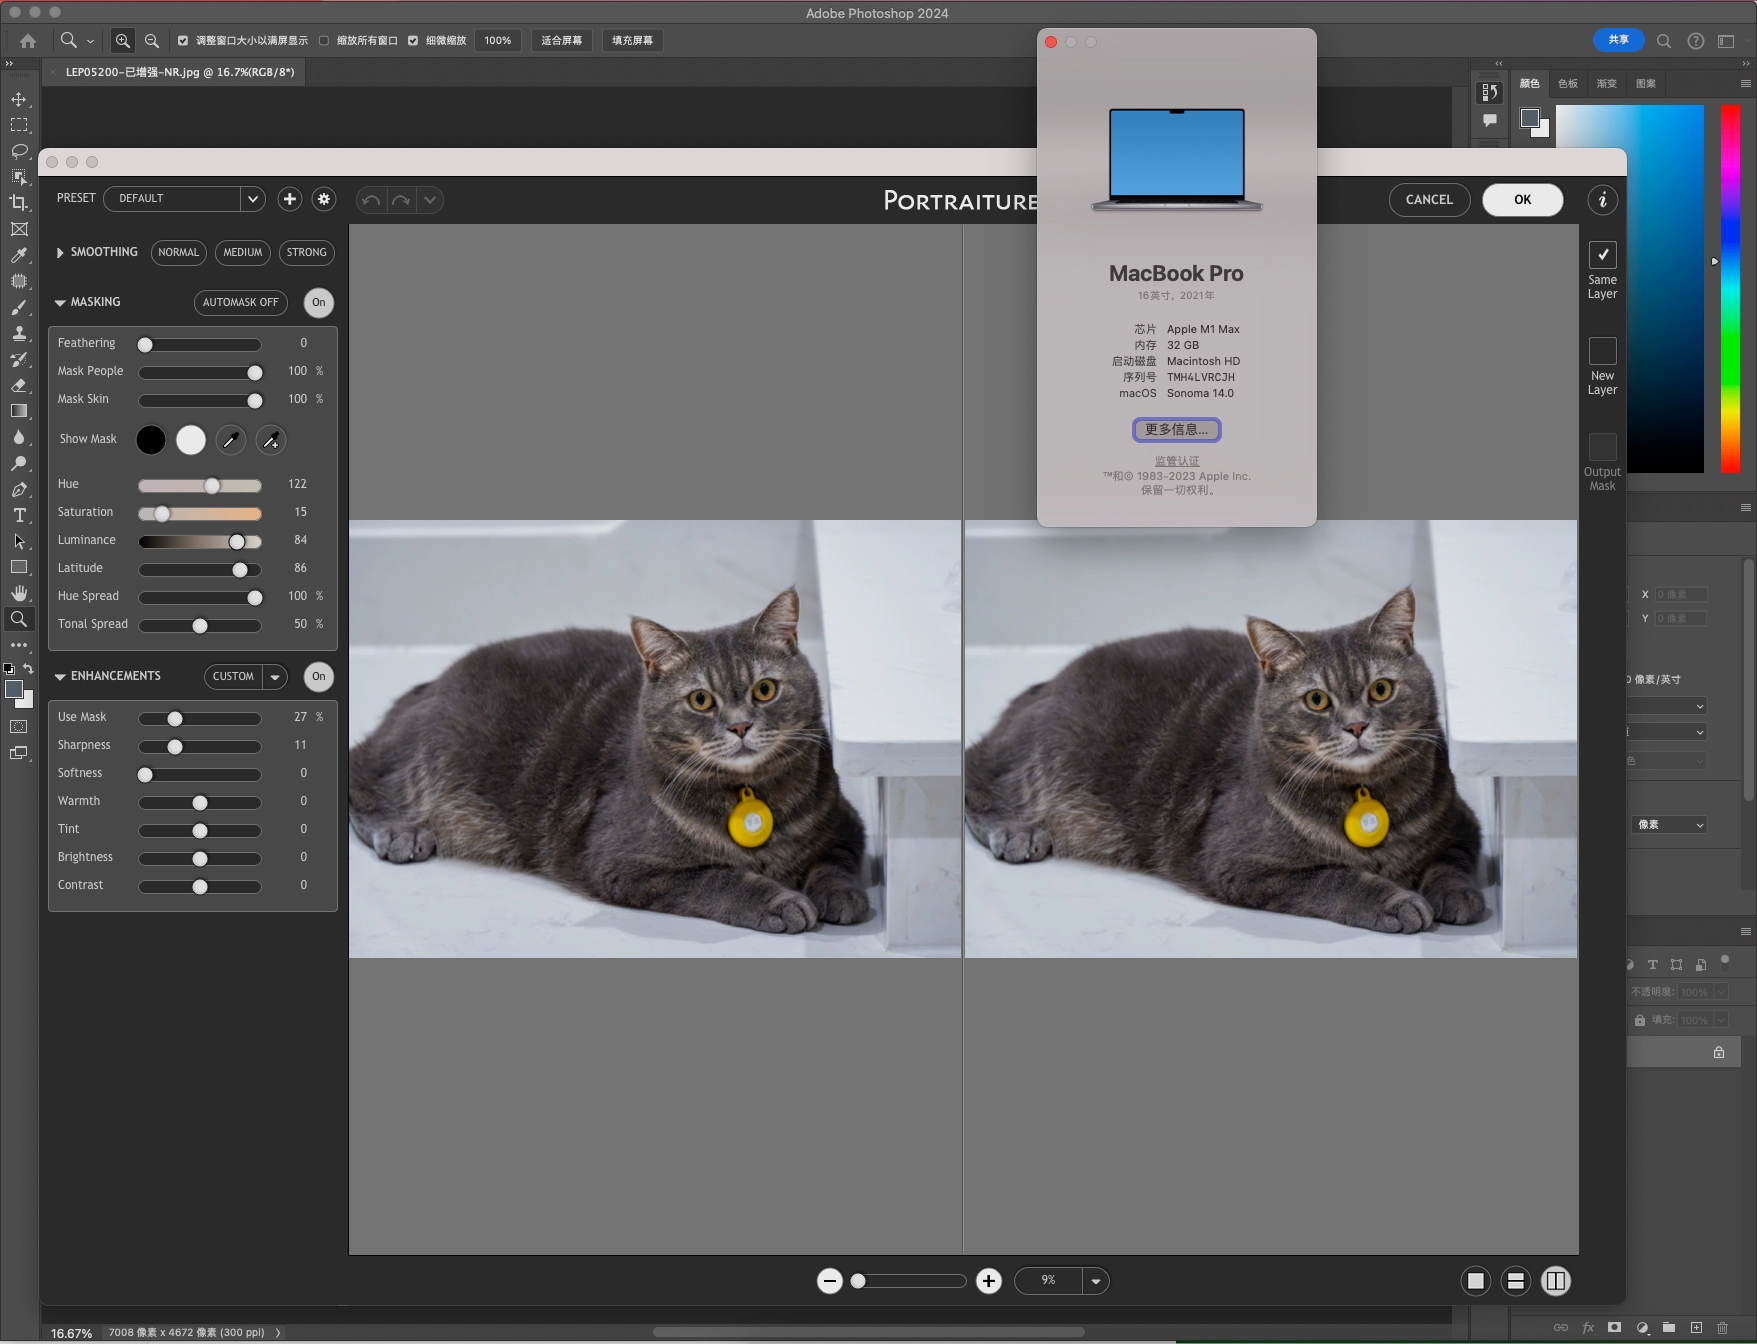Select the Crop tool in toolbar
1757x1344 pixels.
pos(19,203)
